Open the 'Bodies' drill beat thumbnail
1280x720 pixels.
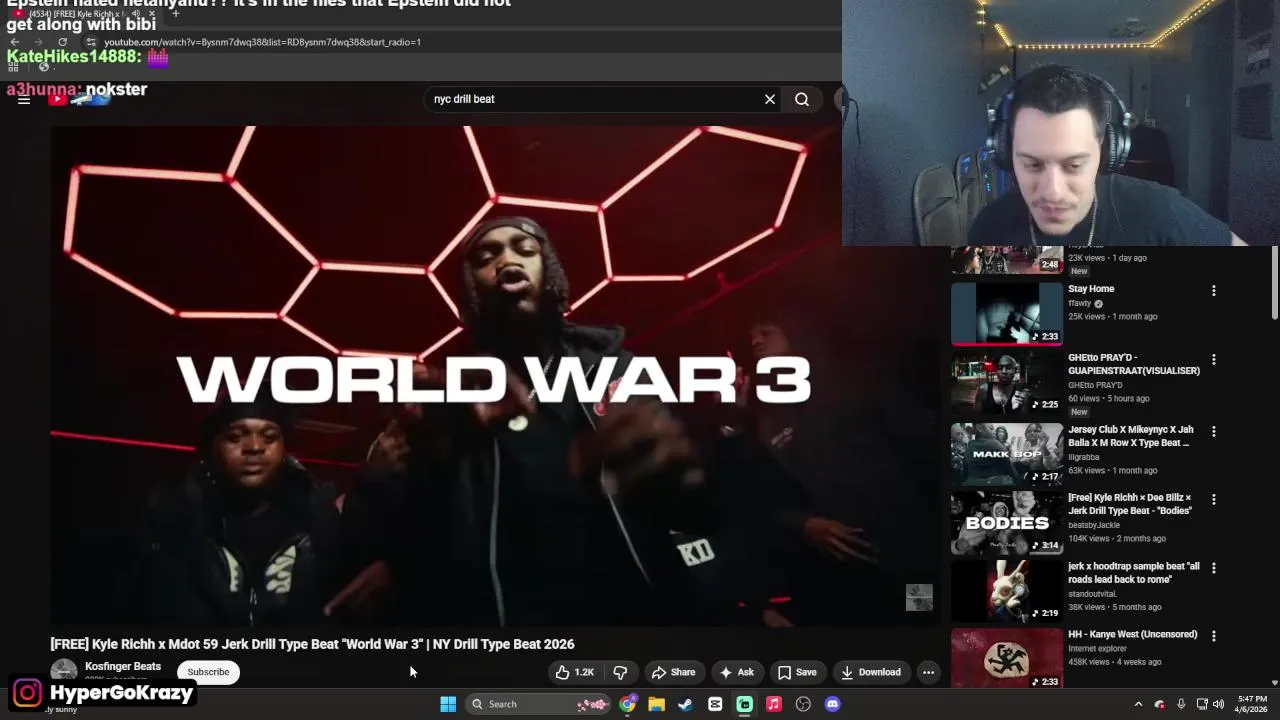1007,522
